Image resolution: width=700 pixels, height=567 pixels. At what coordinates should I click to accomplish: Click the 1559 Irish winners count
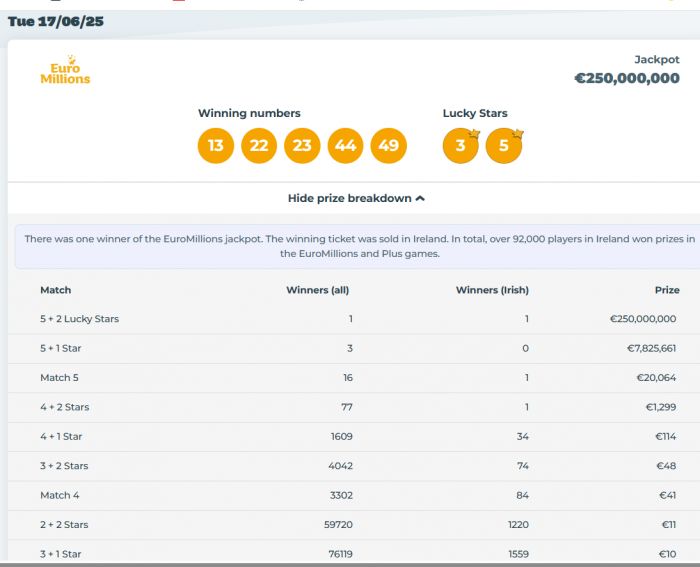(518, 554)
